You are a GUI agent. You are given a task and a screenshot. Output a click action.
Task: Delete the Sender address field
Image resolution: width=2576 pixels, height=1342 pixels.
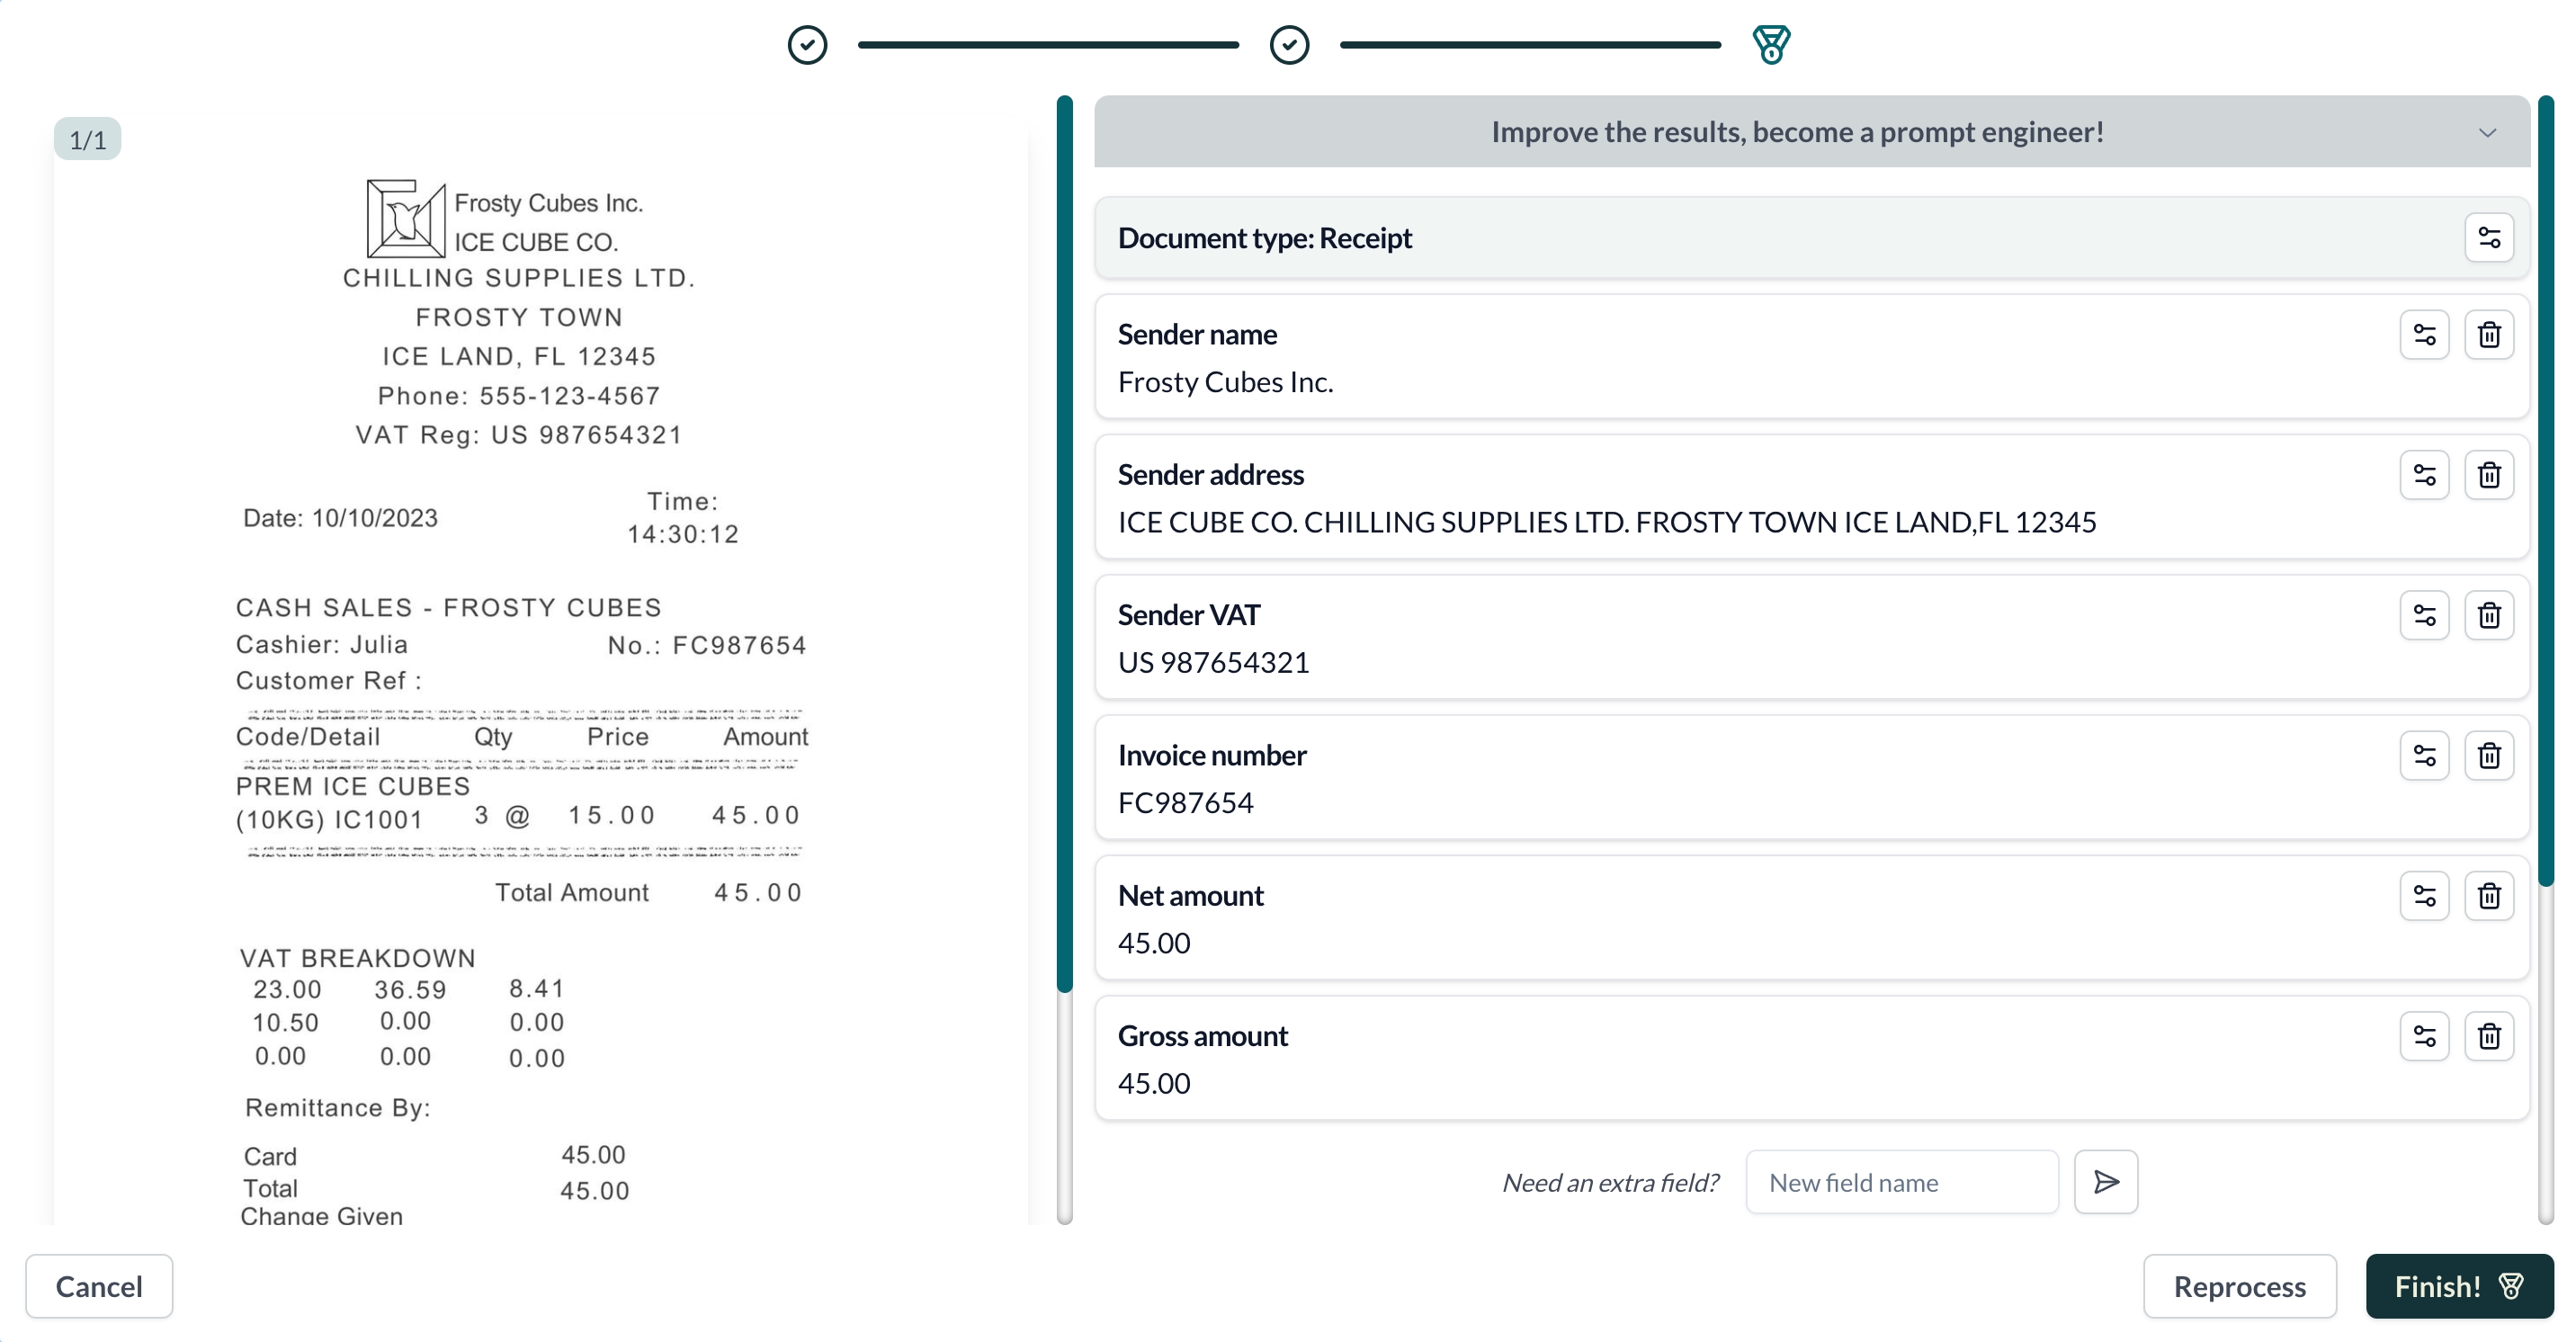click(x=2490, y=475)
